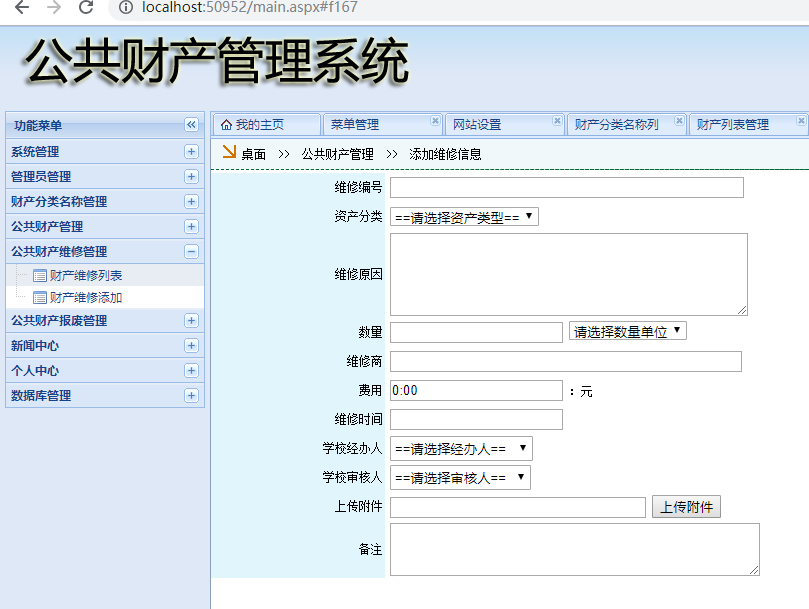The height and width of the screenshot is (609, 809).
Task: Close the 财产分类名称列 tab
Action: coord(679,120)
